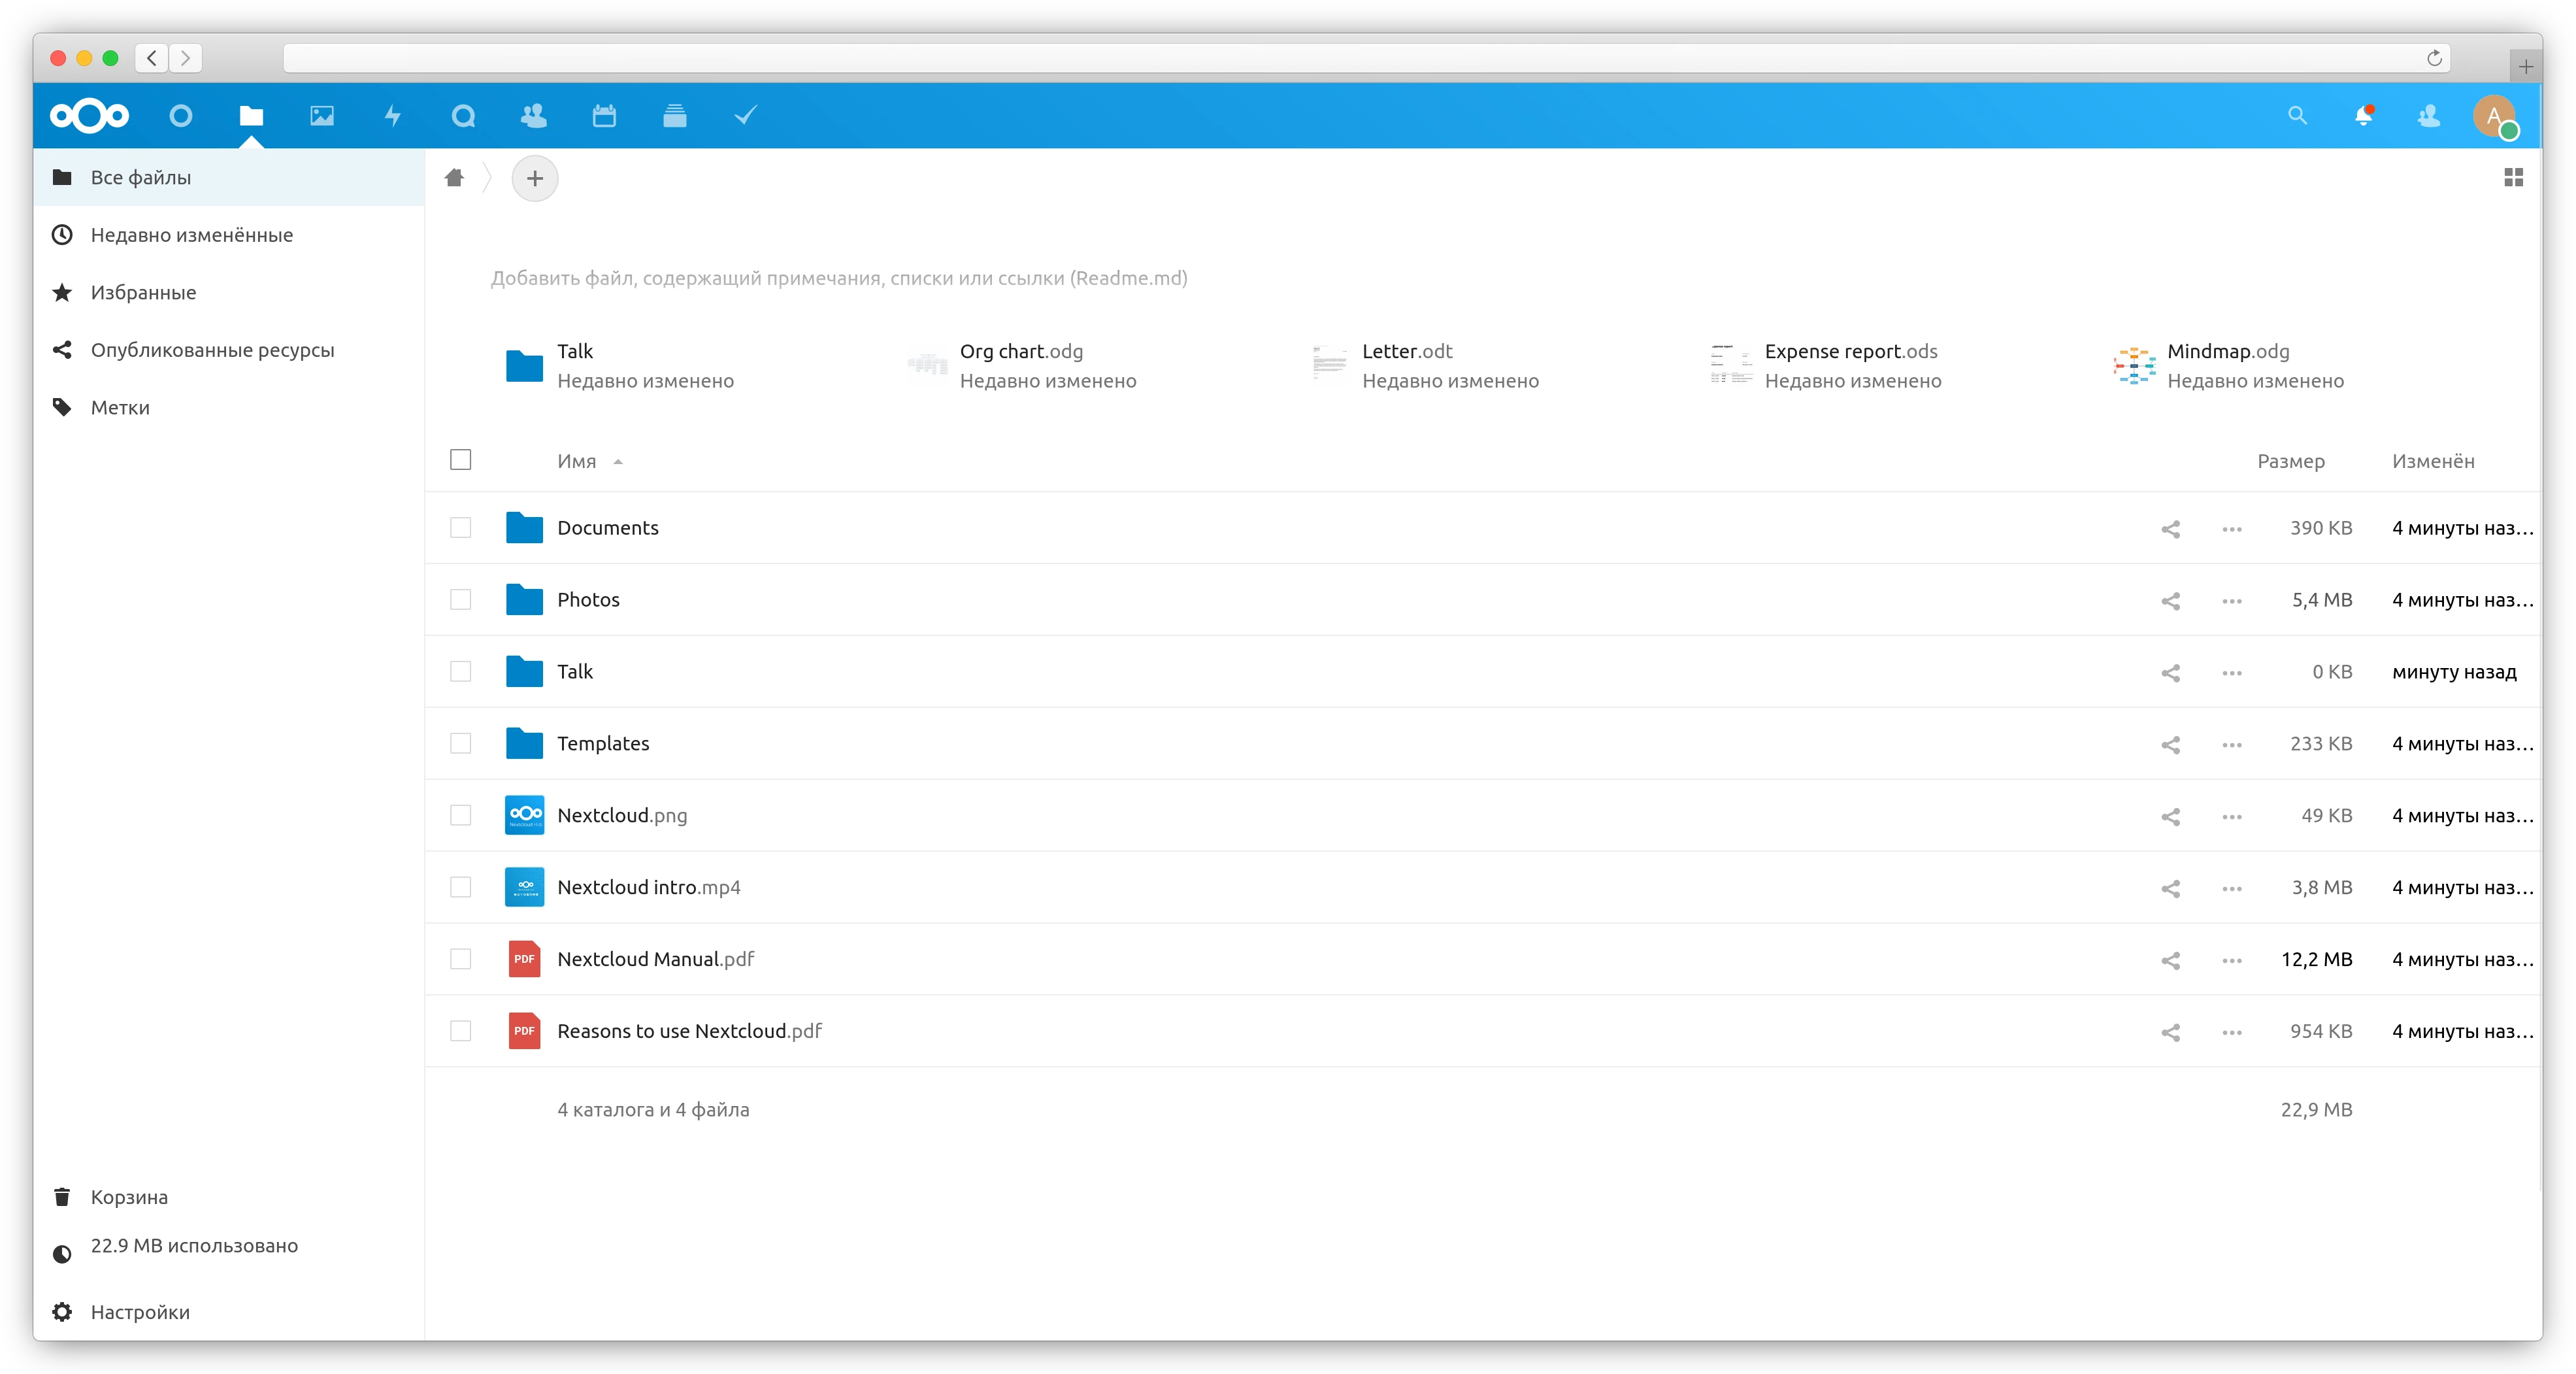Image resolution: width=2576 pixels, height=1374 pixels.
Task: Open the Photos app in the top bar
Action: pos(321,116)
